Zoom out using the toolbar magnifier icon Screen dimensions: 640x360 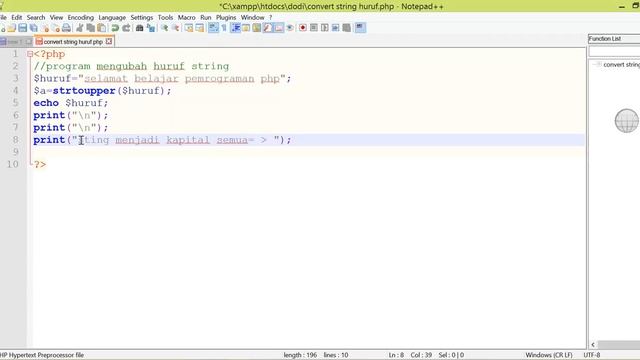click(x=175, y=28)
